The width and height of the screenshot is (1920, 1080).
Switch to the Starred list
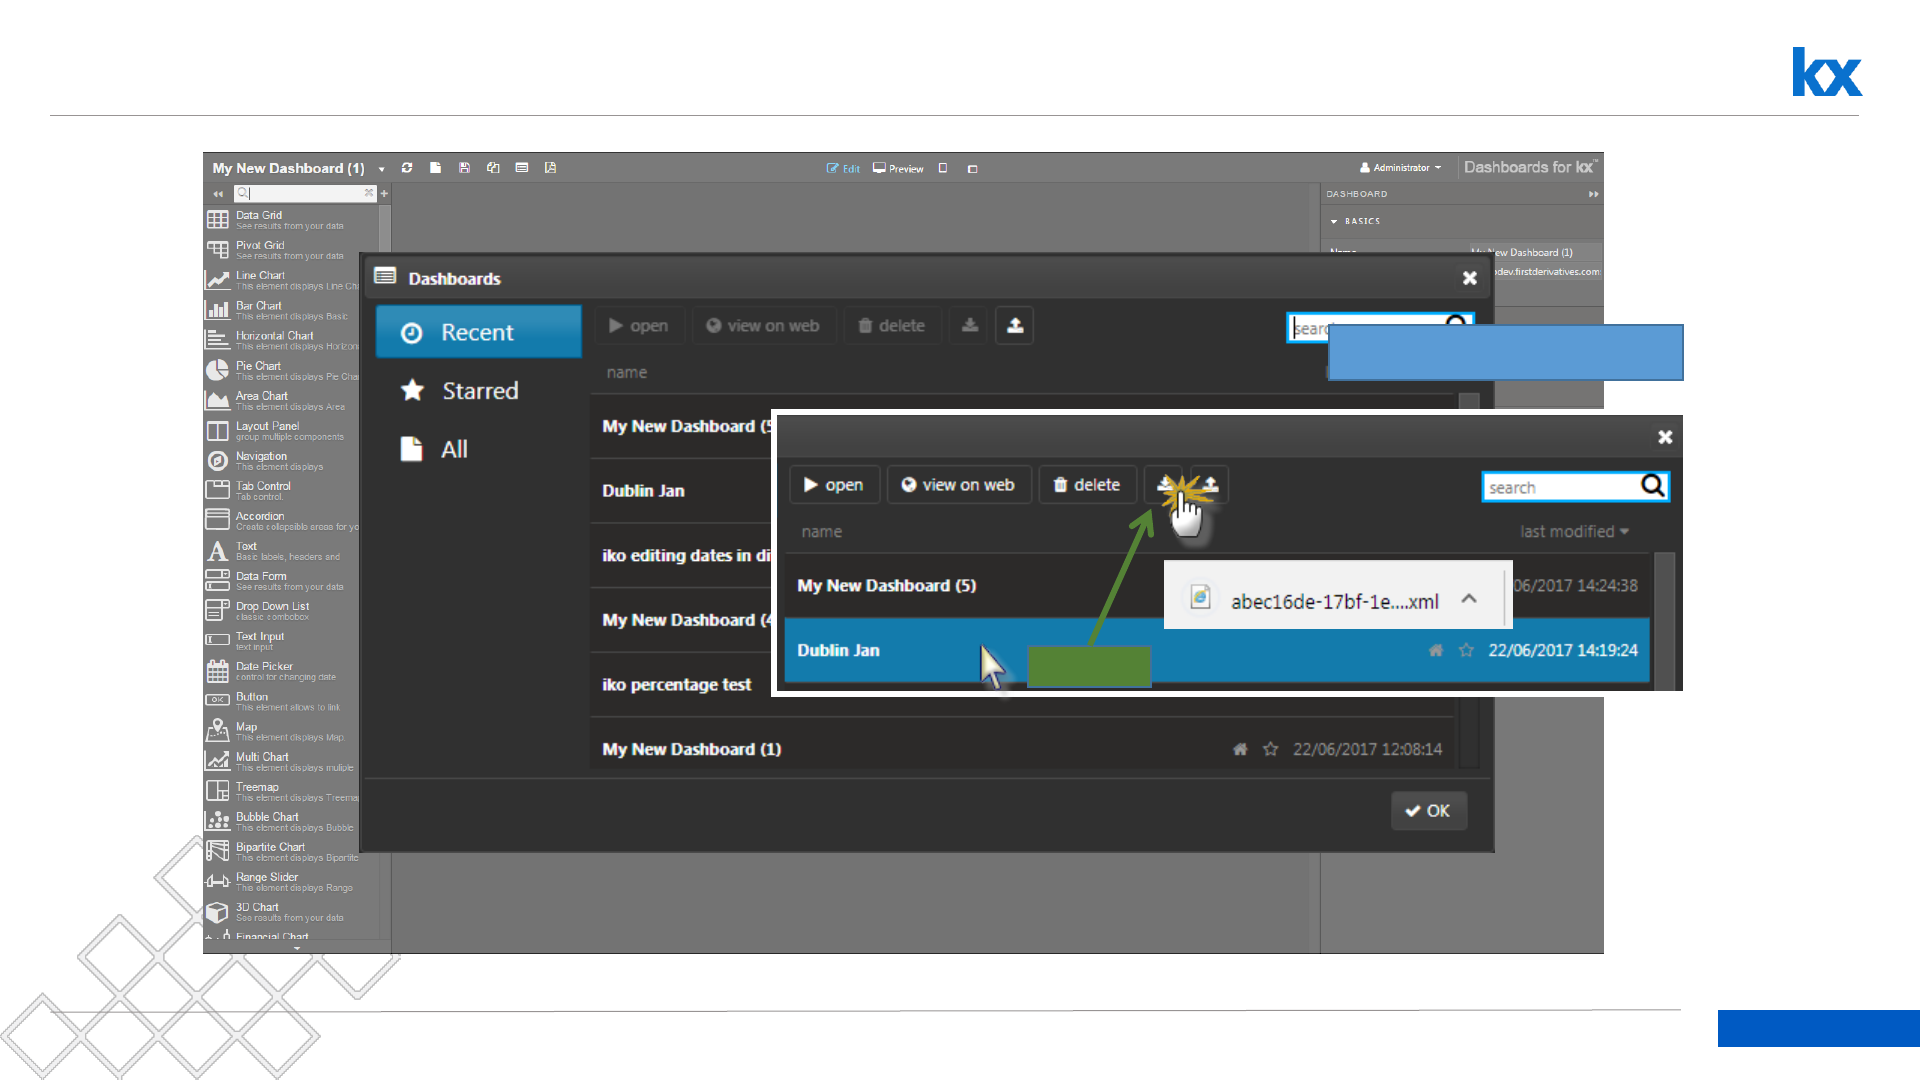(478, 391)
